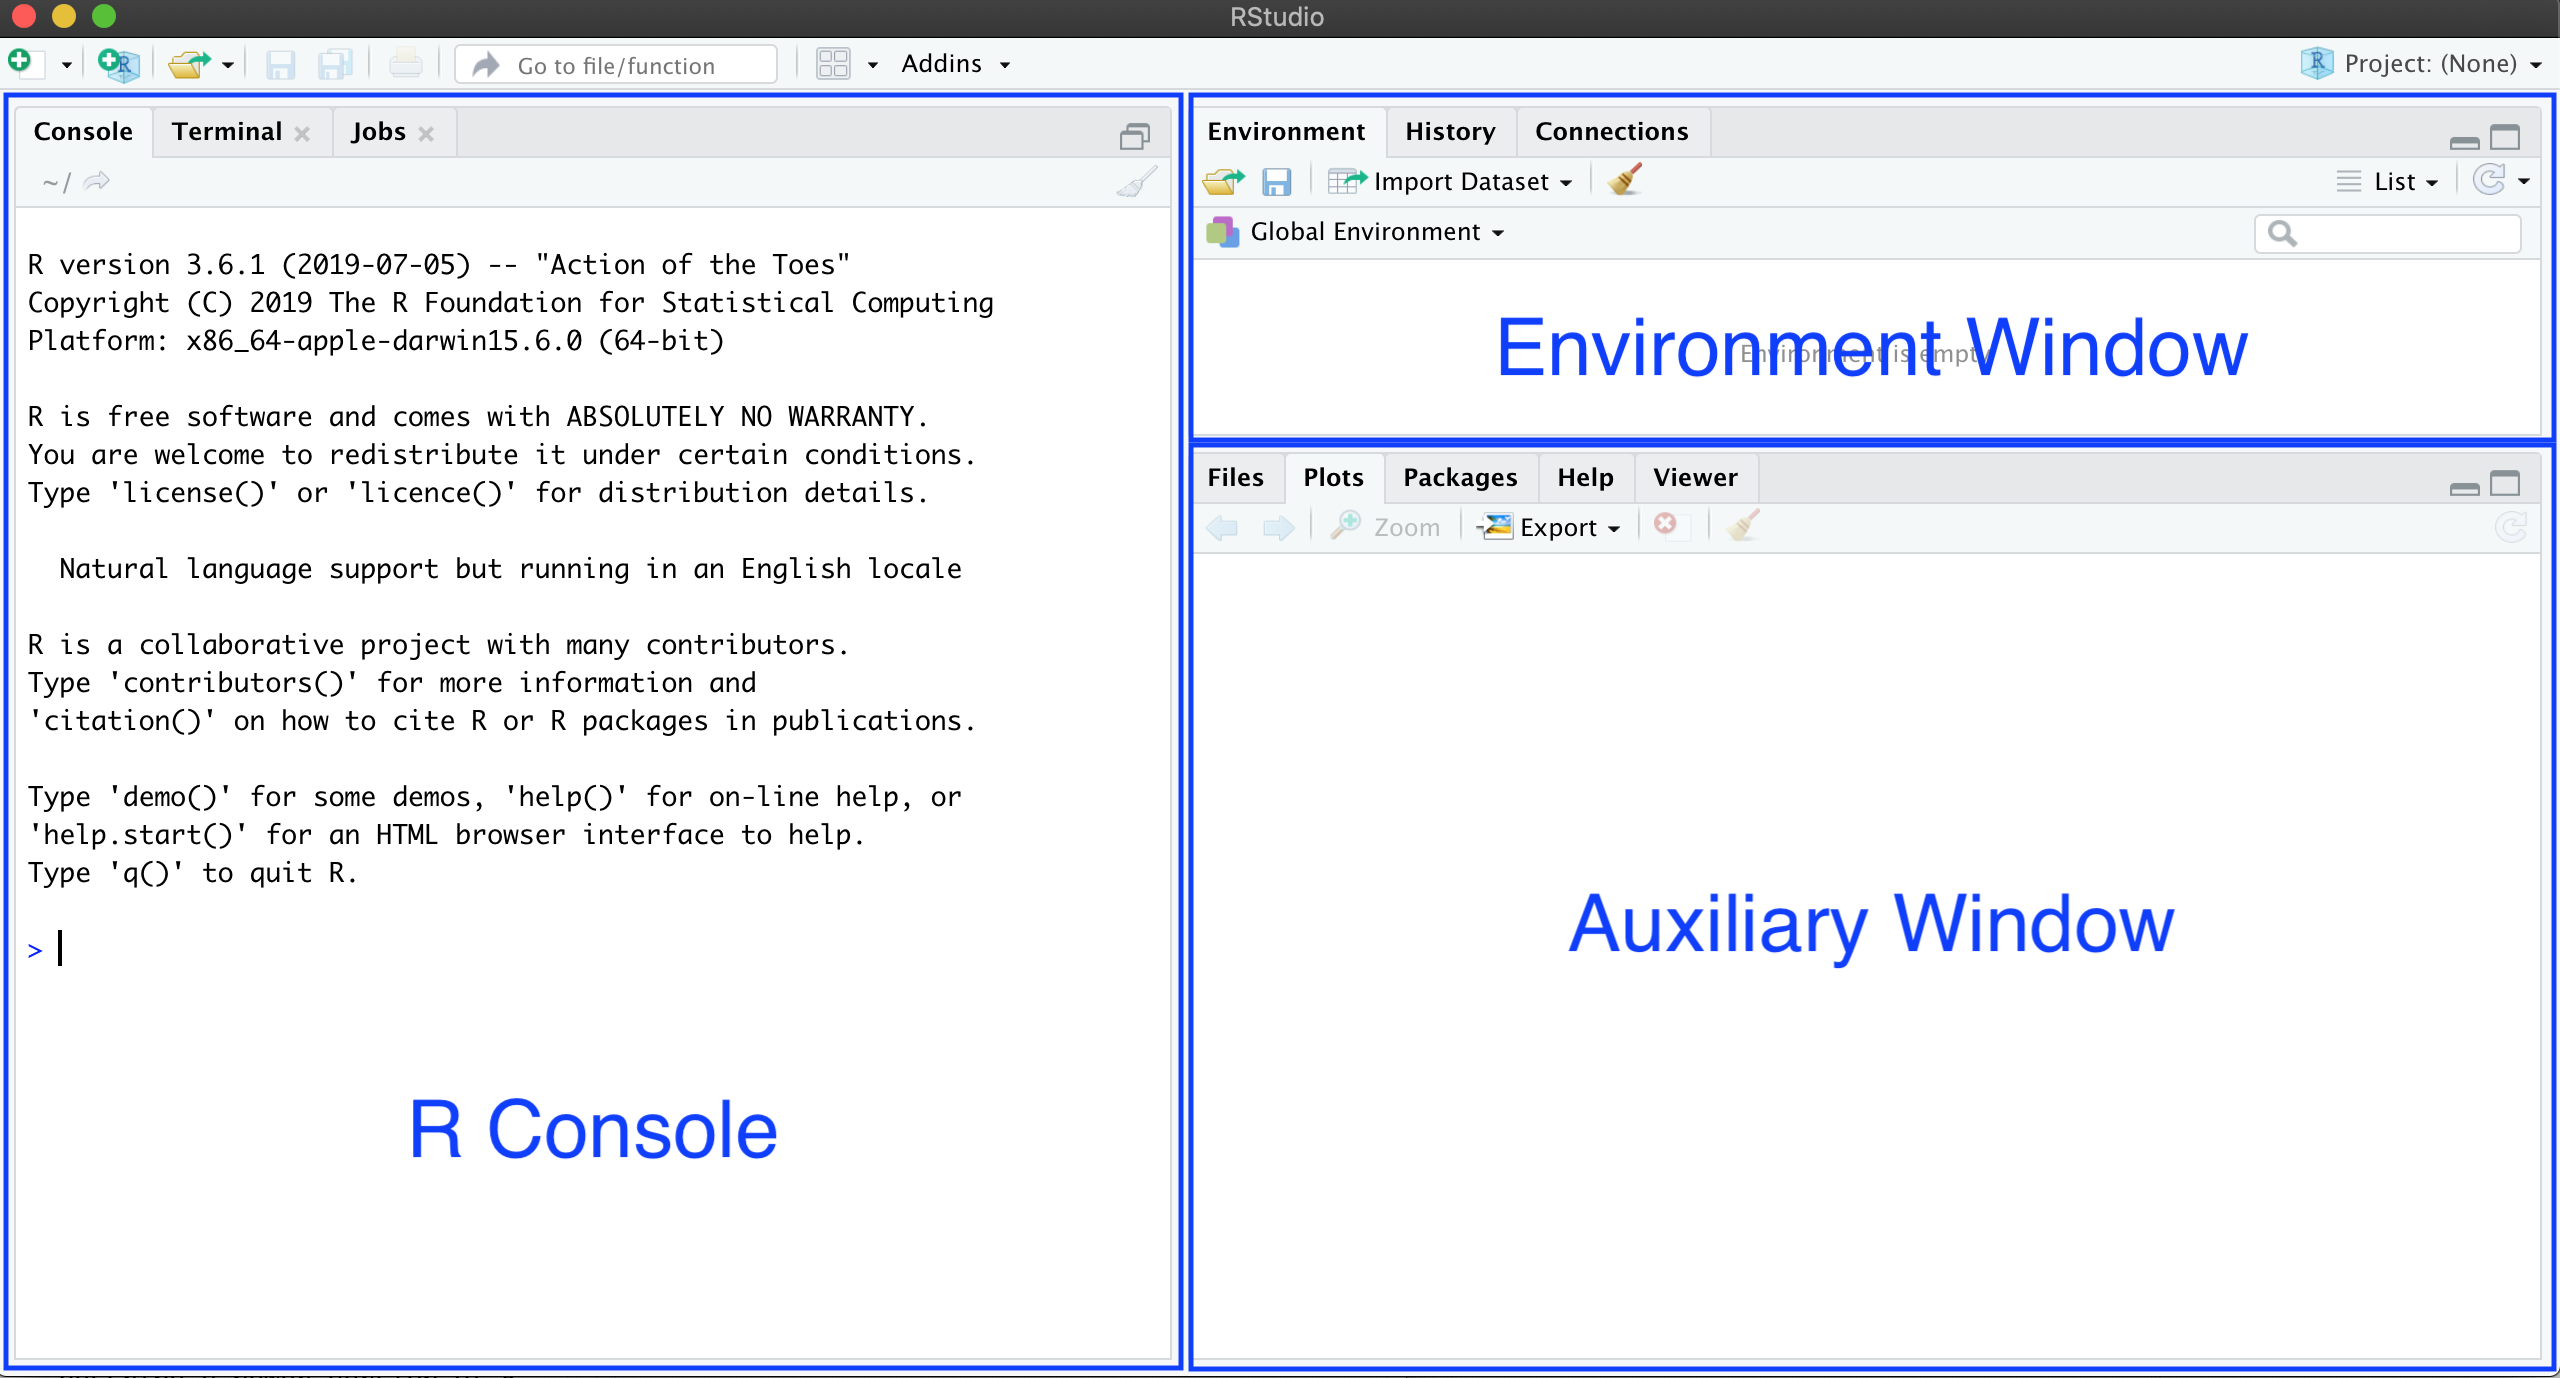Select the Connections tab

[1611, 132]
